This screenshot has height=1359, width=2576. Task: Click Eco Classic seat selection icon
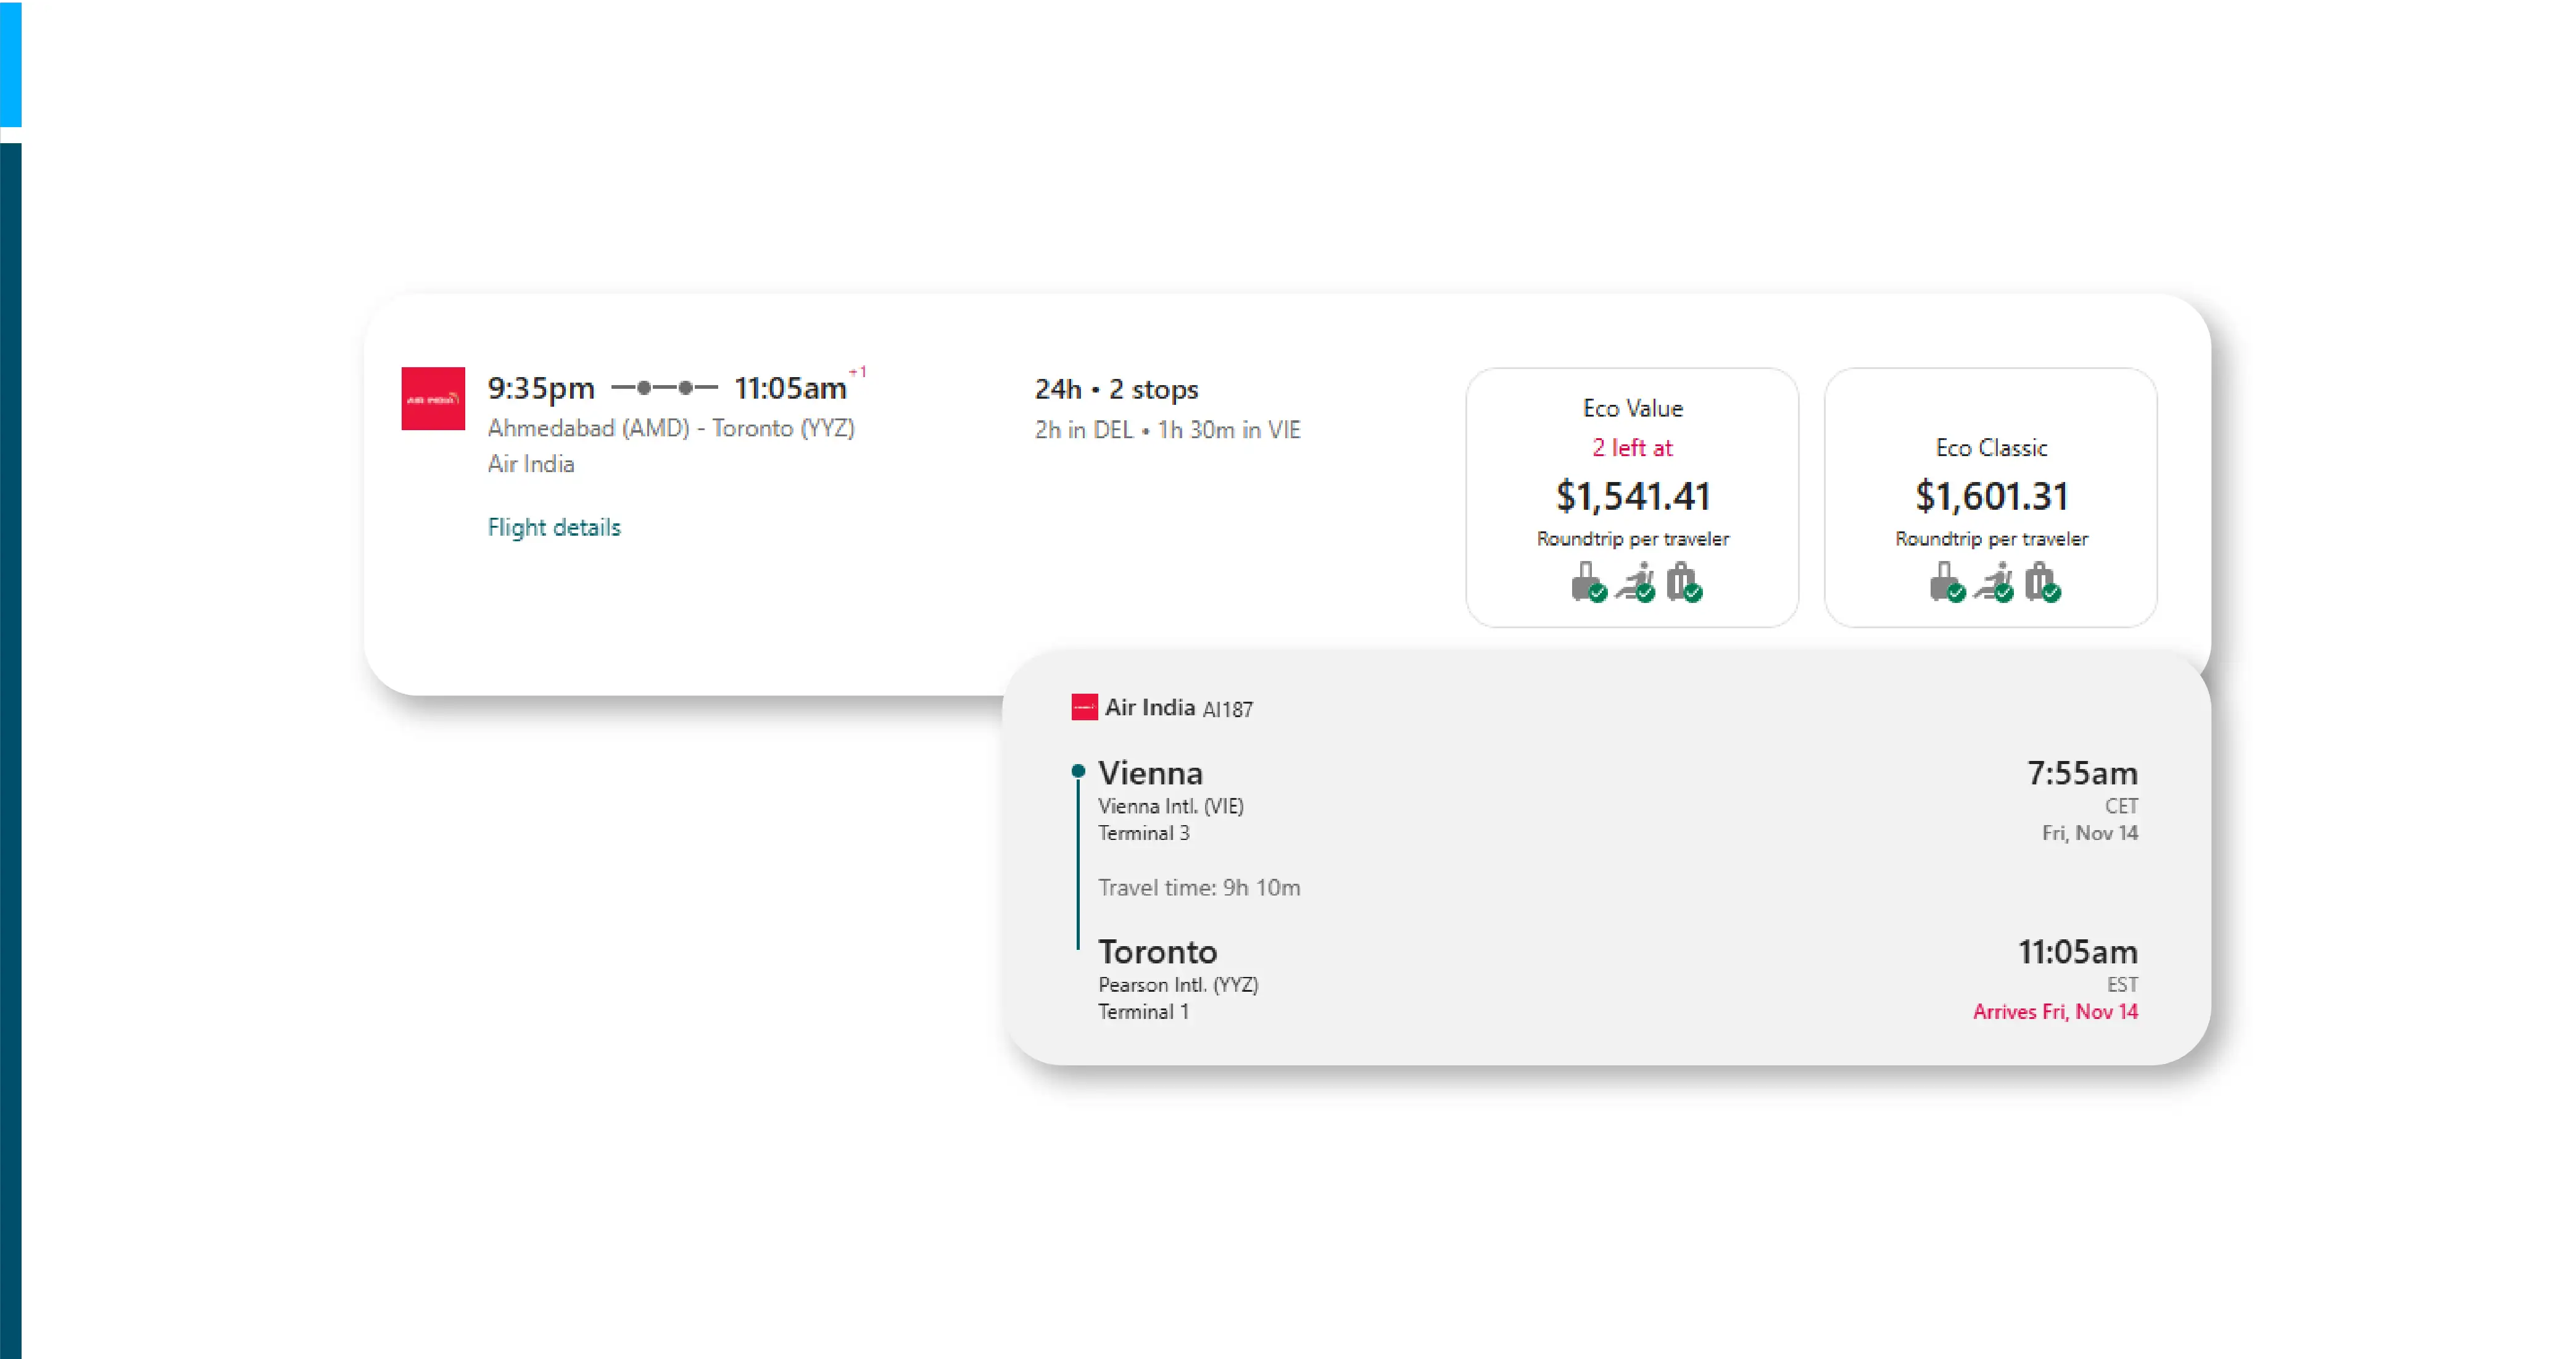click(x=1994, y=582)
